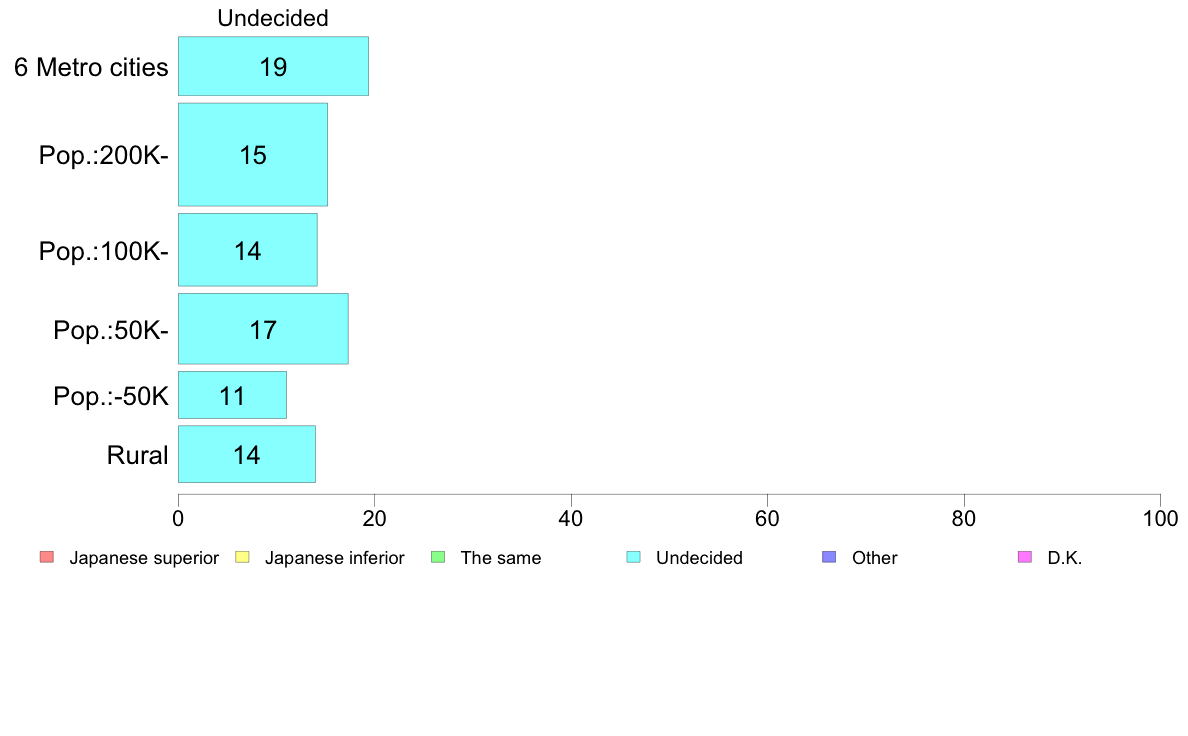Click the 6 Metro cities axis label
1188x736 pixels.
[x=91, y=67]
